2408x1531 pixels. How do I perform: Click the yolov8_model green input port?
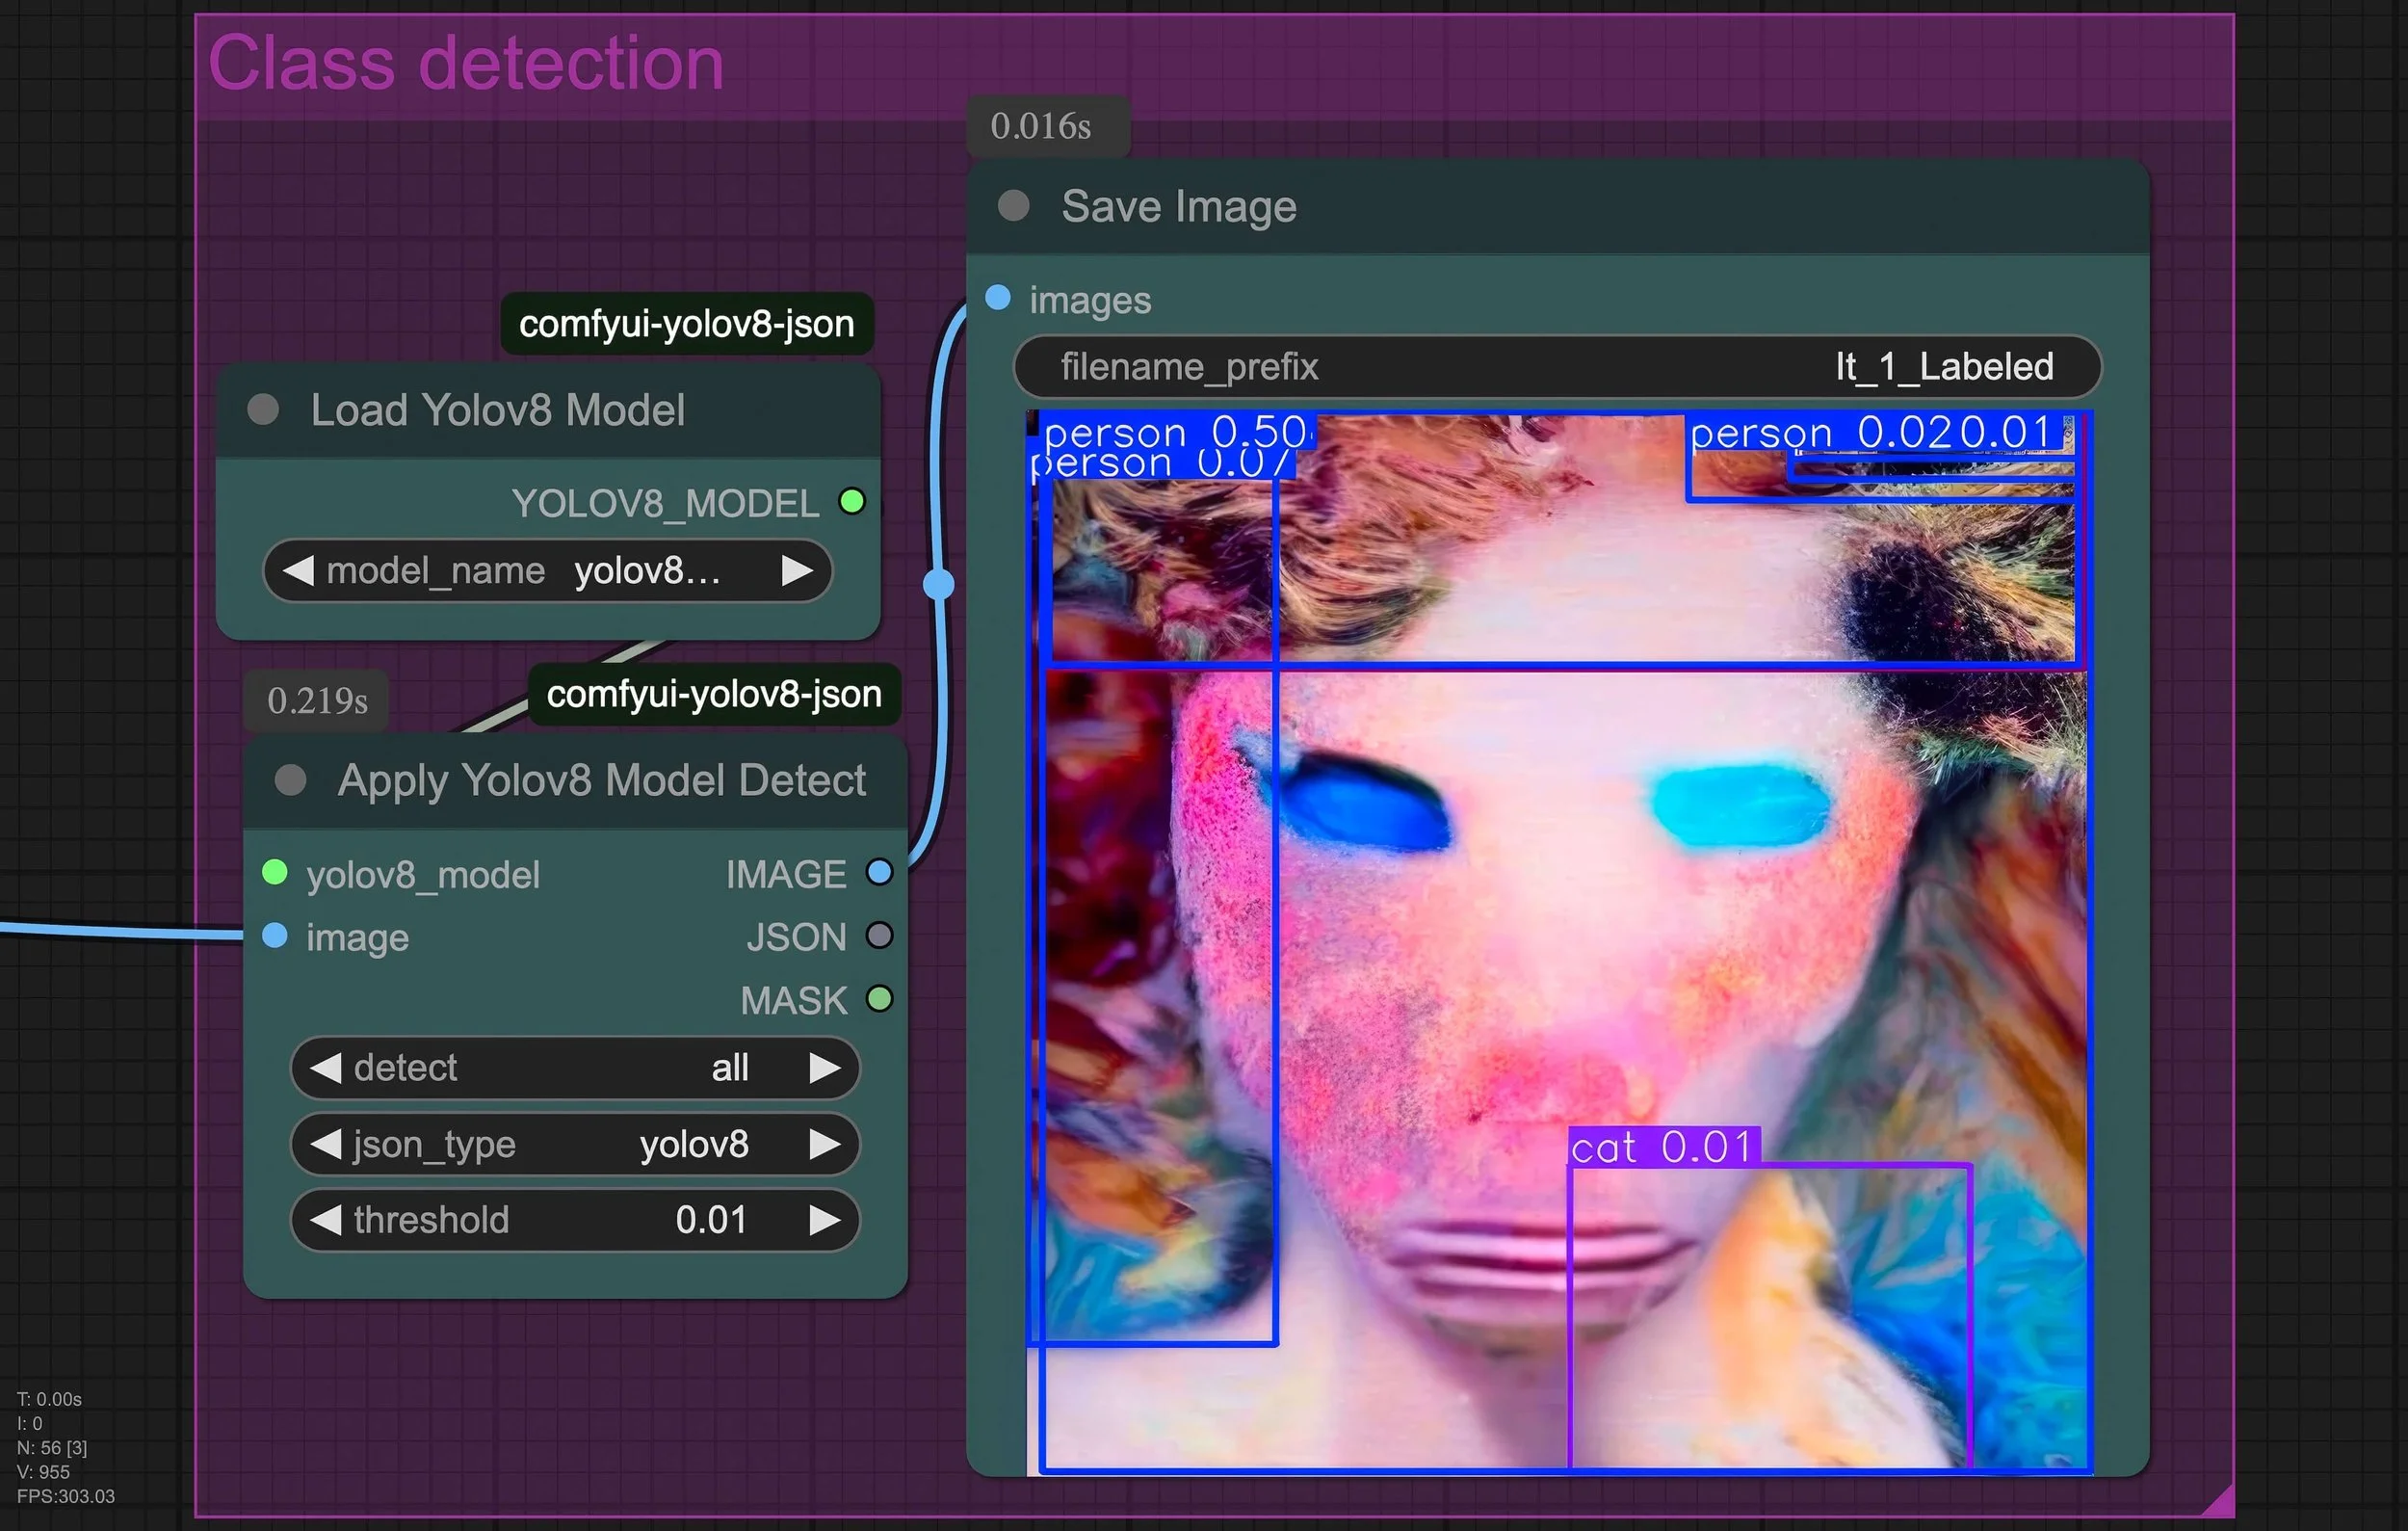tap(275, 873)
